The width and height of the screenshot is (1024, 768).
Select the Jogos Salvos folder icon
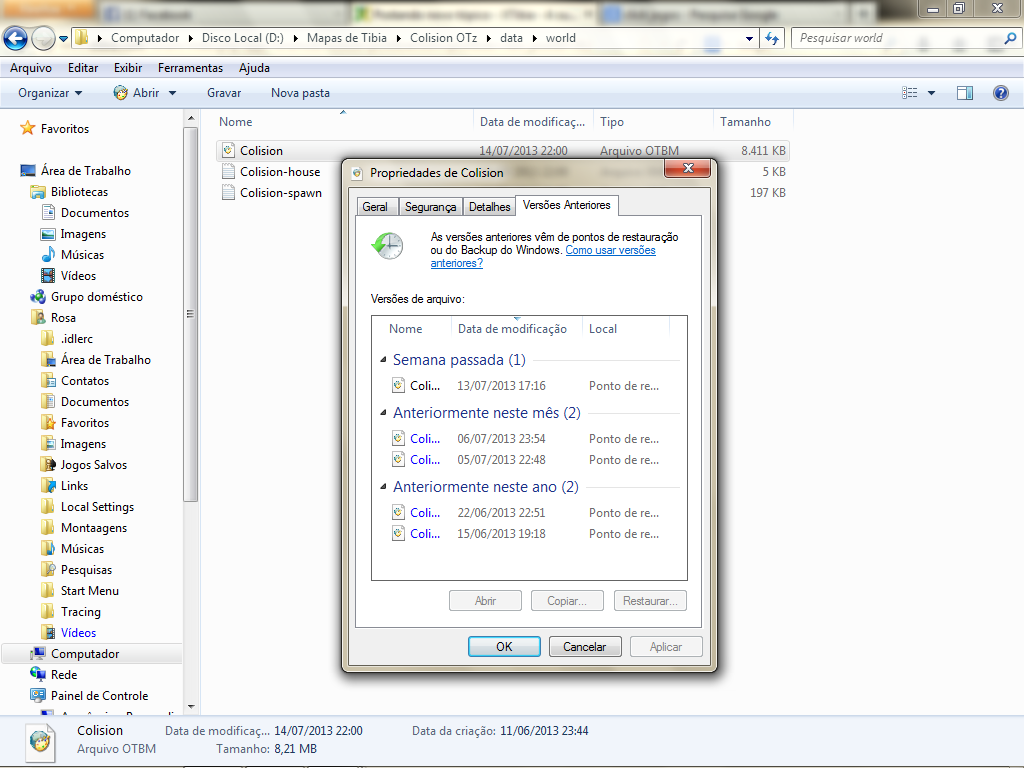(48, 464)
